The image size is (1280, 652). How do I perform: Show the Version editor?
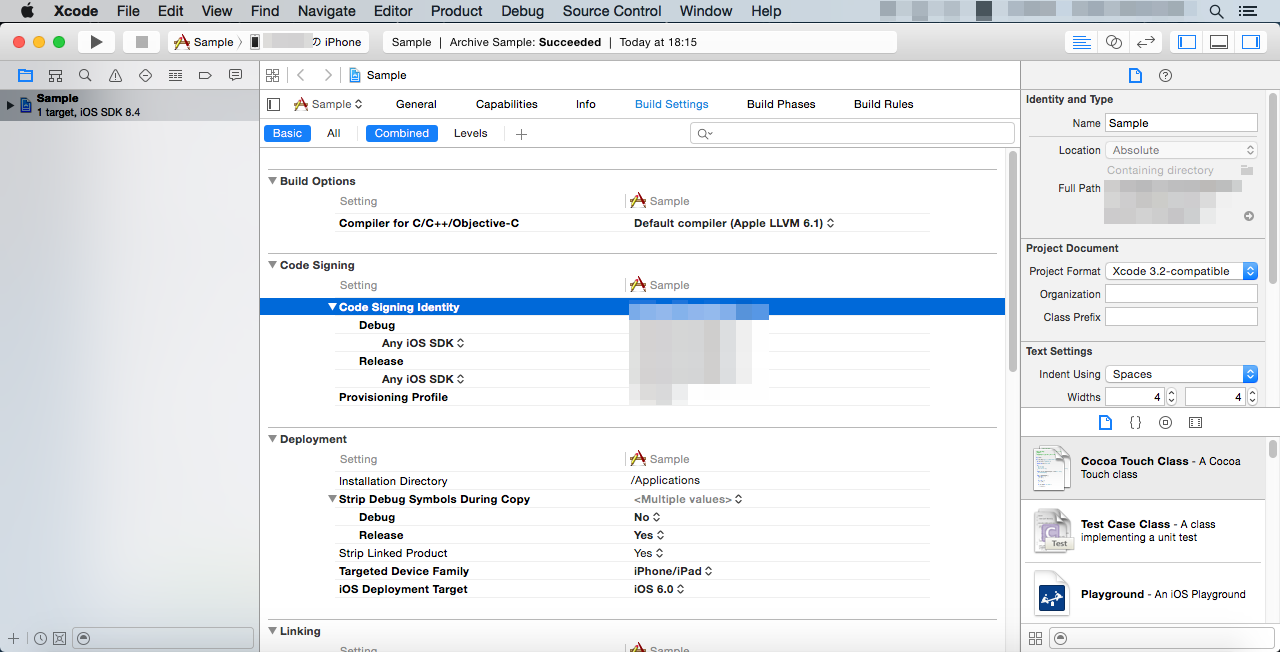[x=1146, y=42]
